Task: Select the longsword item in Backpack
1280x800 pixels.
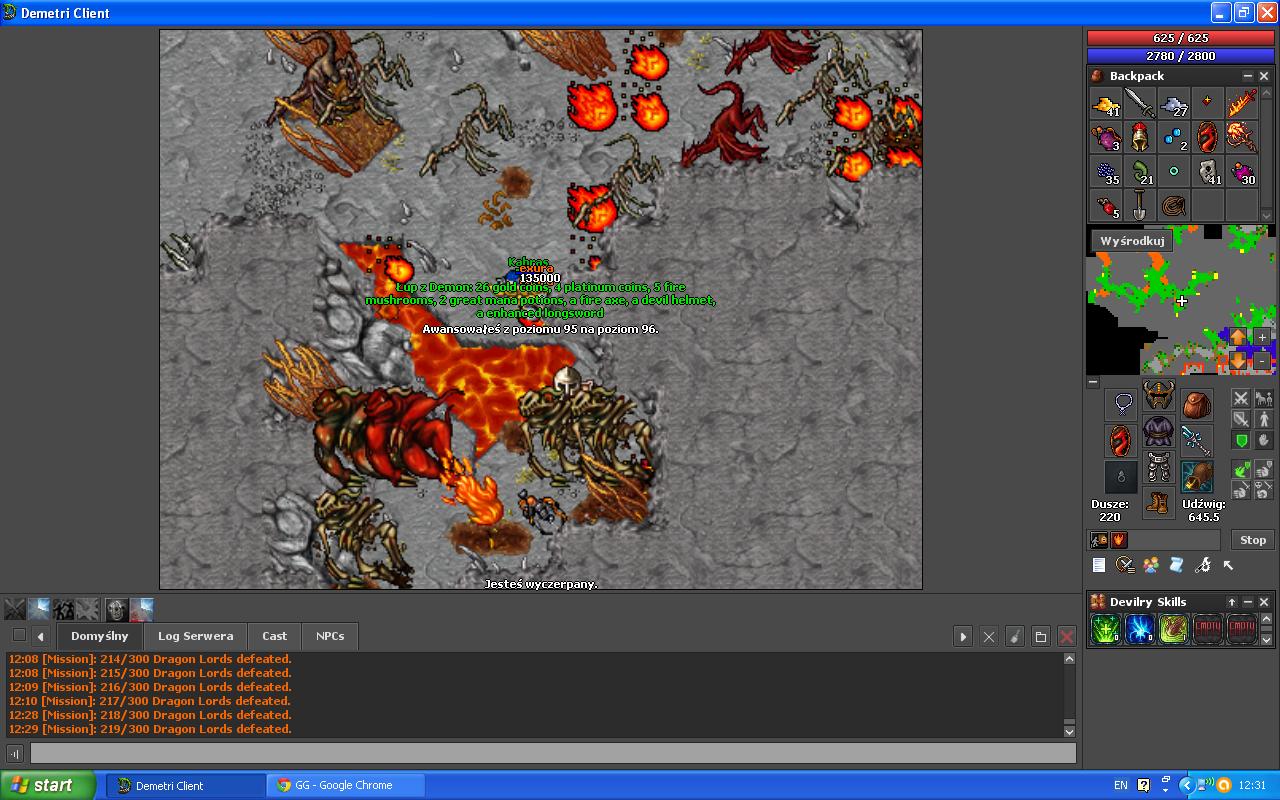Action: [1139, 103]
